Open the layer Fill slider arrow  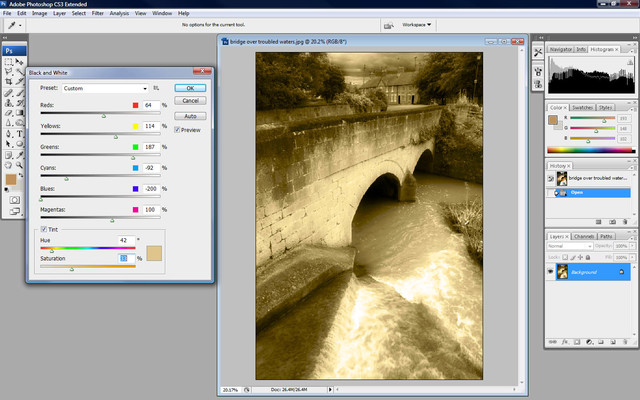click(x=632, y=258)
